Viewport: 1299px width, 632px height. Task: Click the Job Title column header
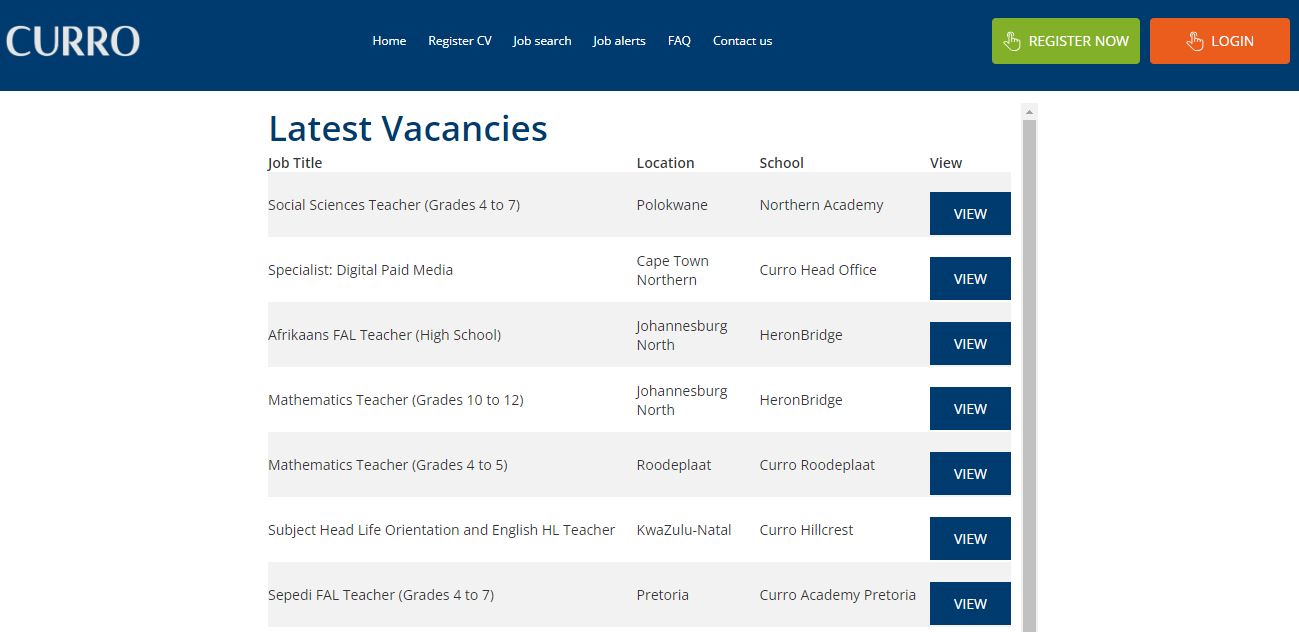coord(294,162)
